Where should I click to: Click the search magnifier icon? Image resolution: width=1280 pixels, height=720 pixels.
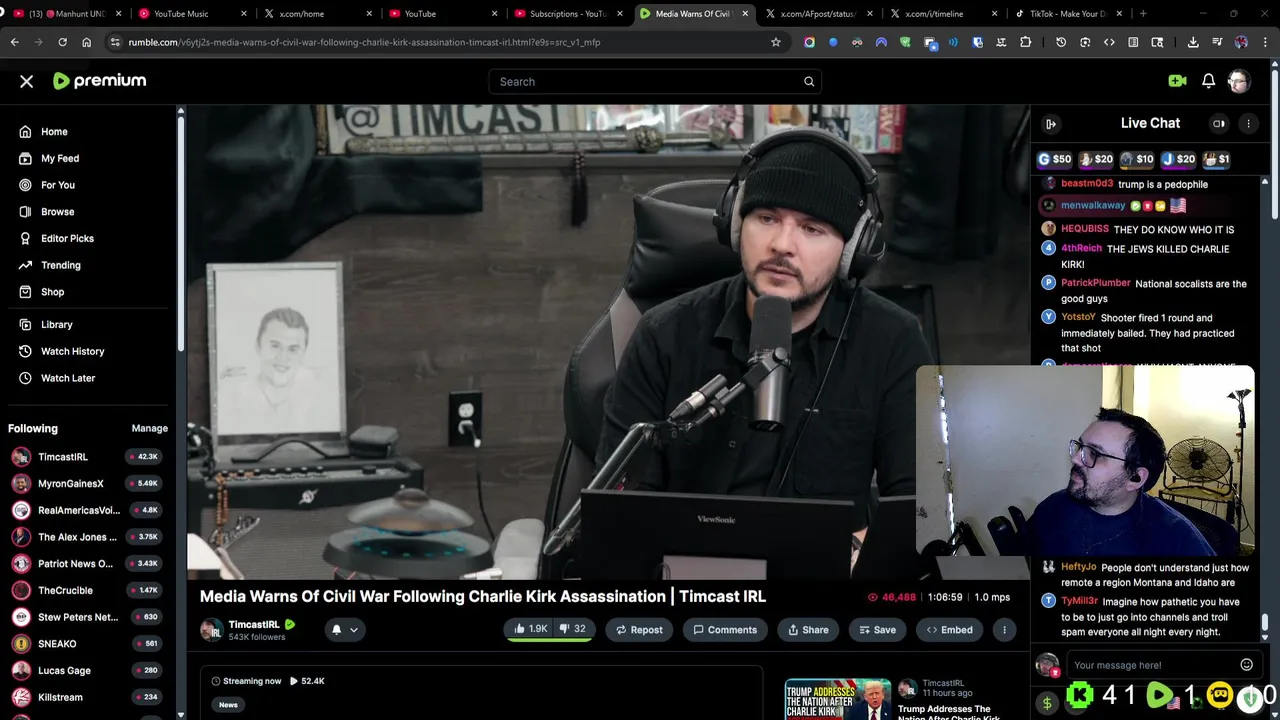tap(809, 82)
